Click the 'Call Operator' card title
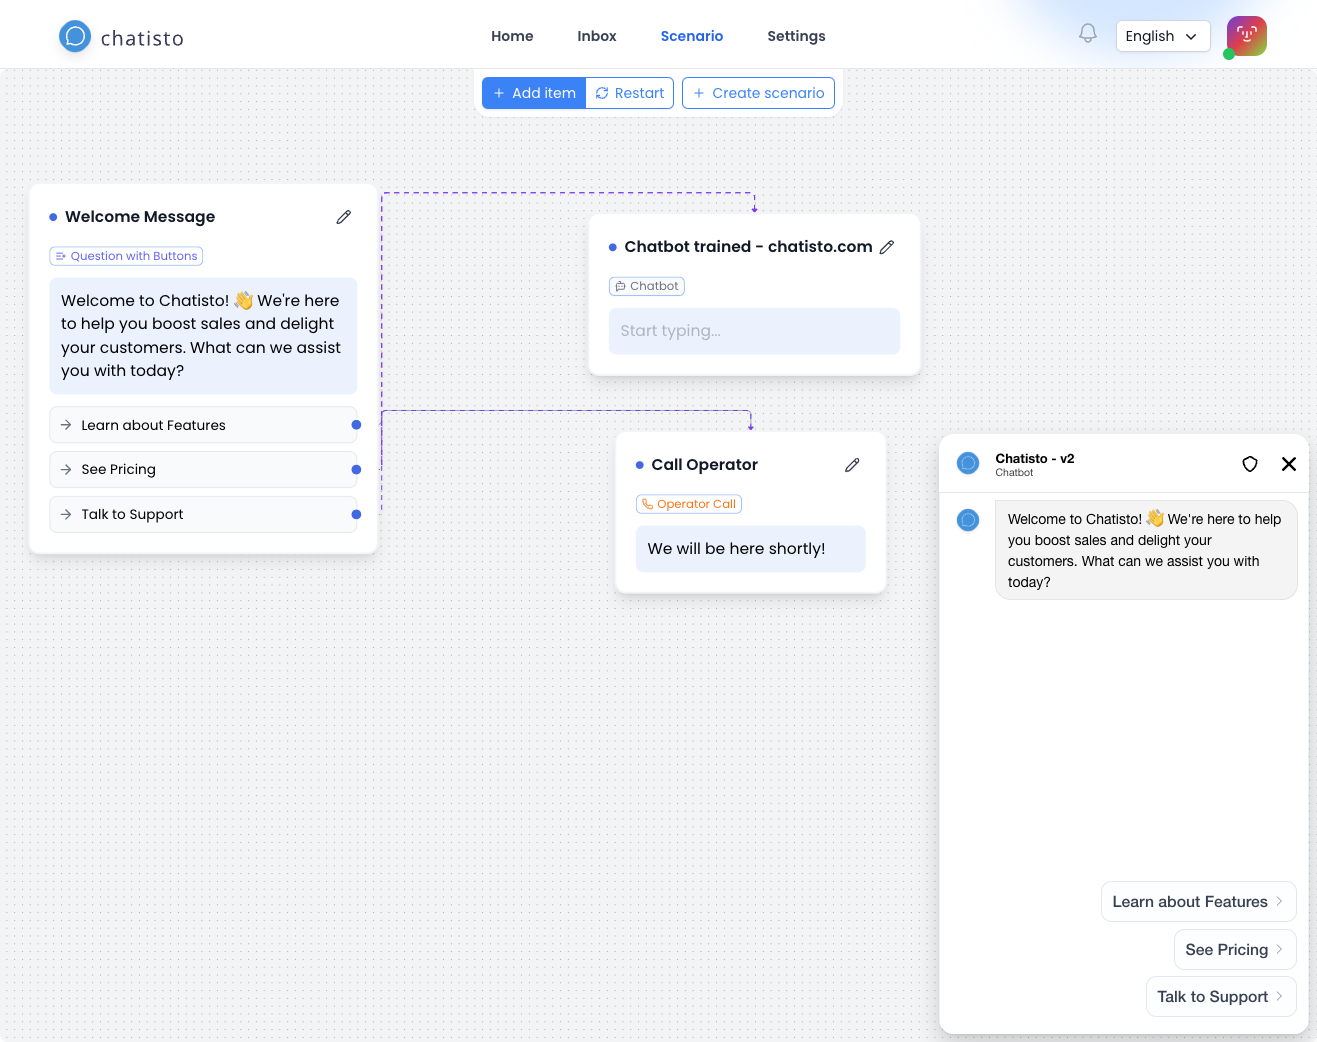 705,465
